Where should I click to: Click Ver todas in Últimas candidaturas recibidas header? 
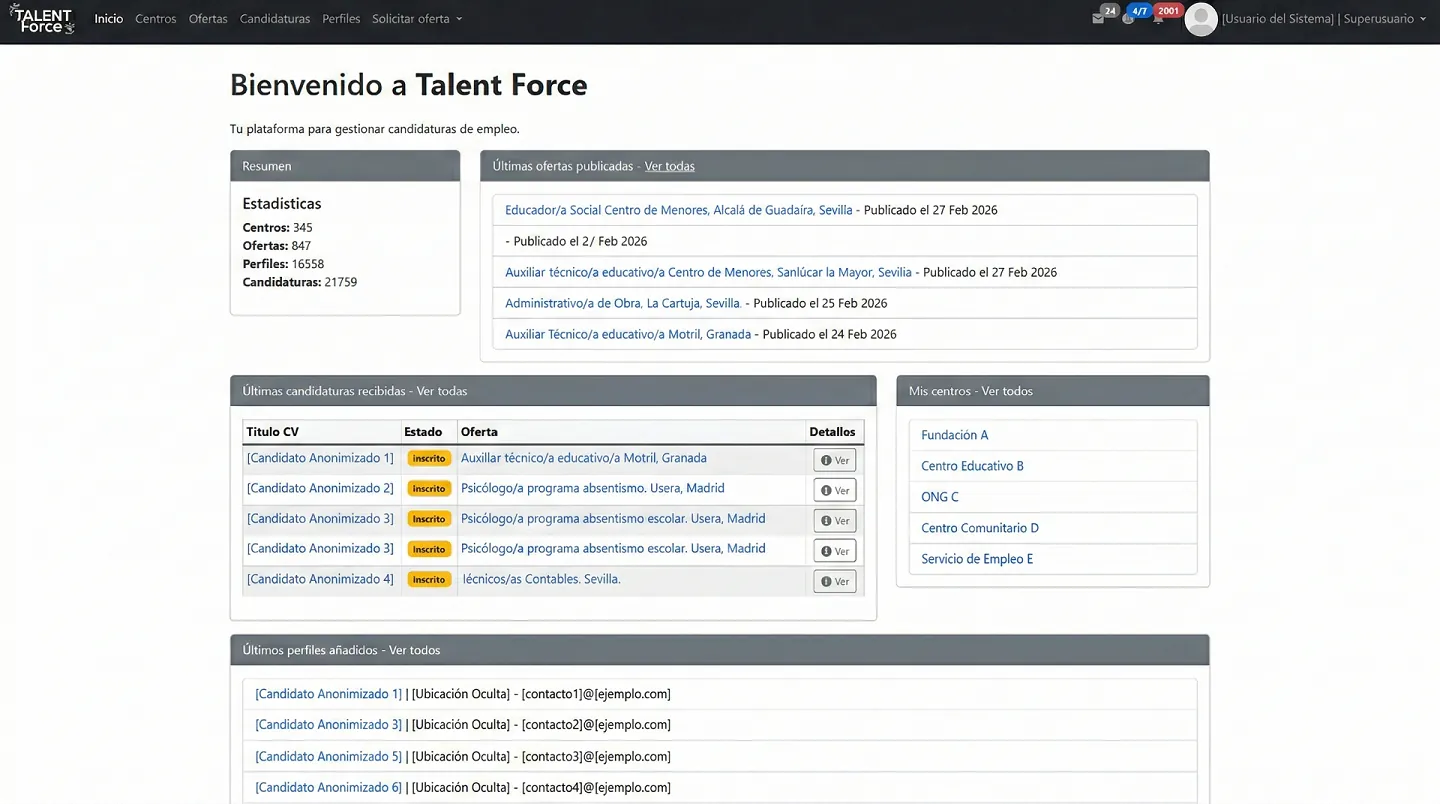pos(442,391)
